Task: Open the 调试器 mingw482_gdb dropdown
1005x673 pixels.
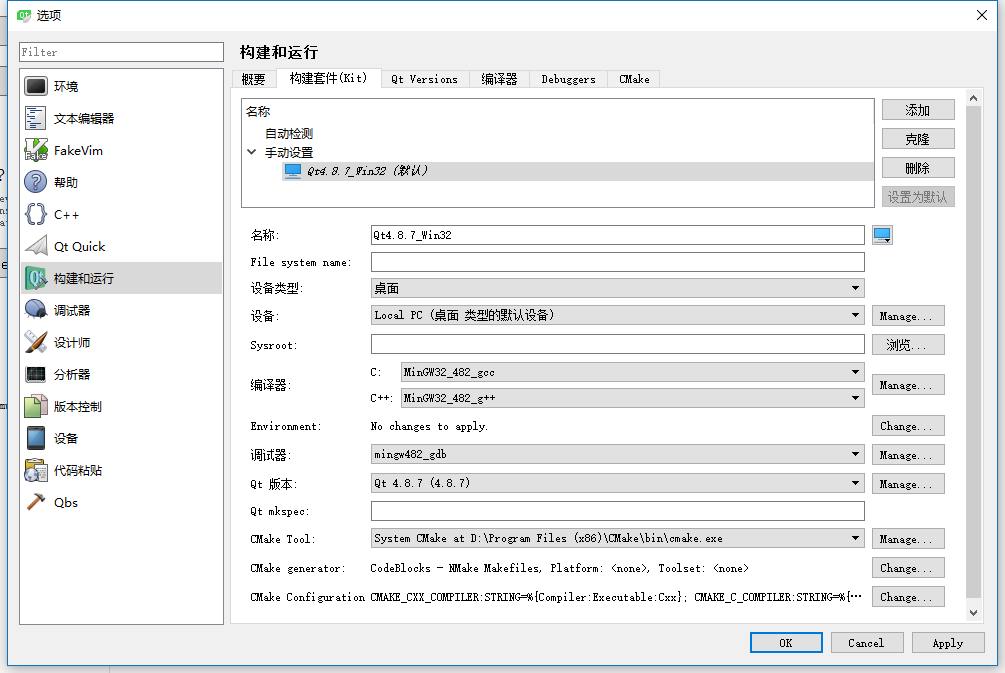Action: pyautogui.click(x=617, y=454)
